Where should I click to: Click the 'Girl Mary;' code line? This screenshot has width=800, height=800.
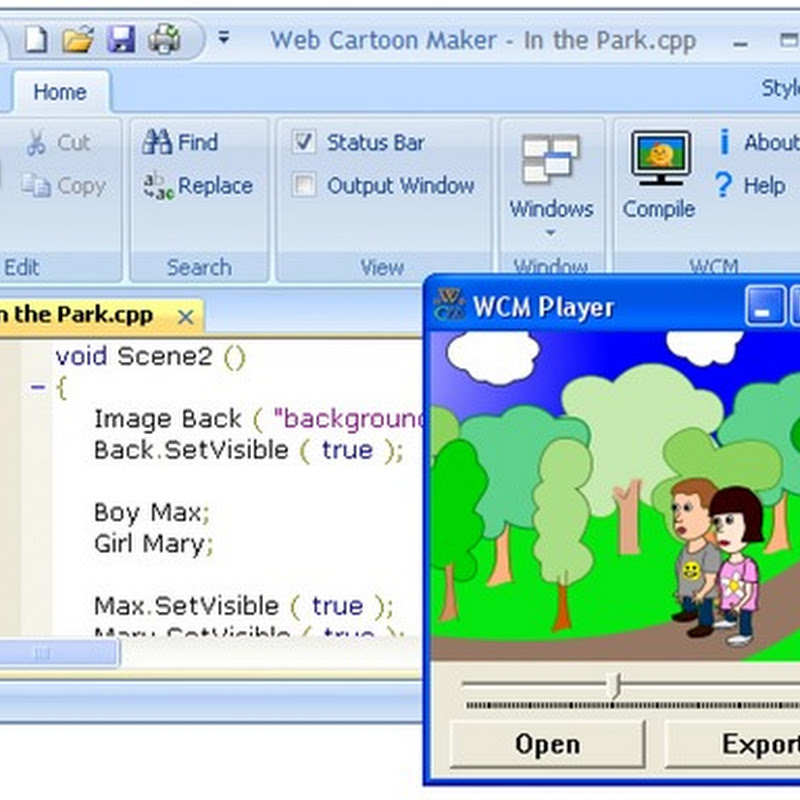point(153,544)
